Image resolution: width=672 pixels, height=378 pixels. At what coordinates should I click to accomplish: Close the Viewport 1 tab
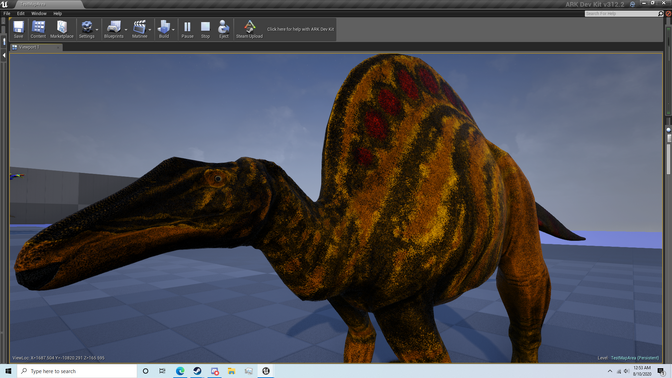[58, 47]
